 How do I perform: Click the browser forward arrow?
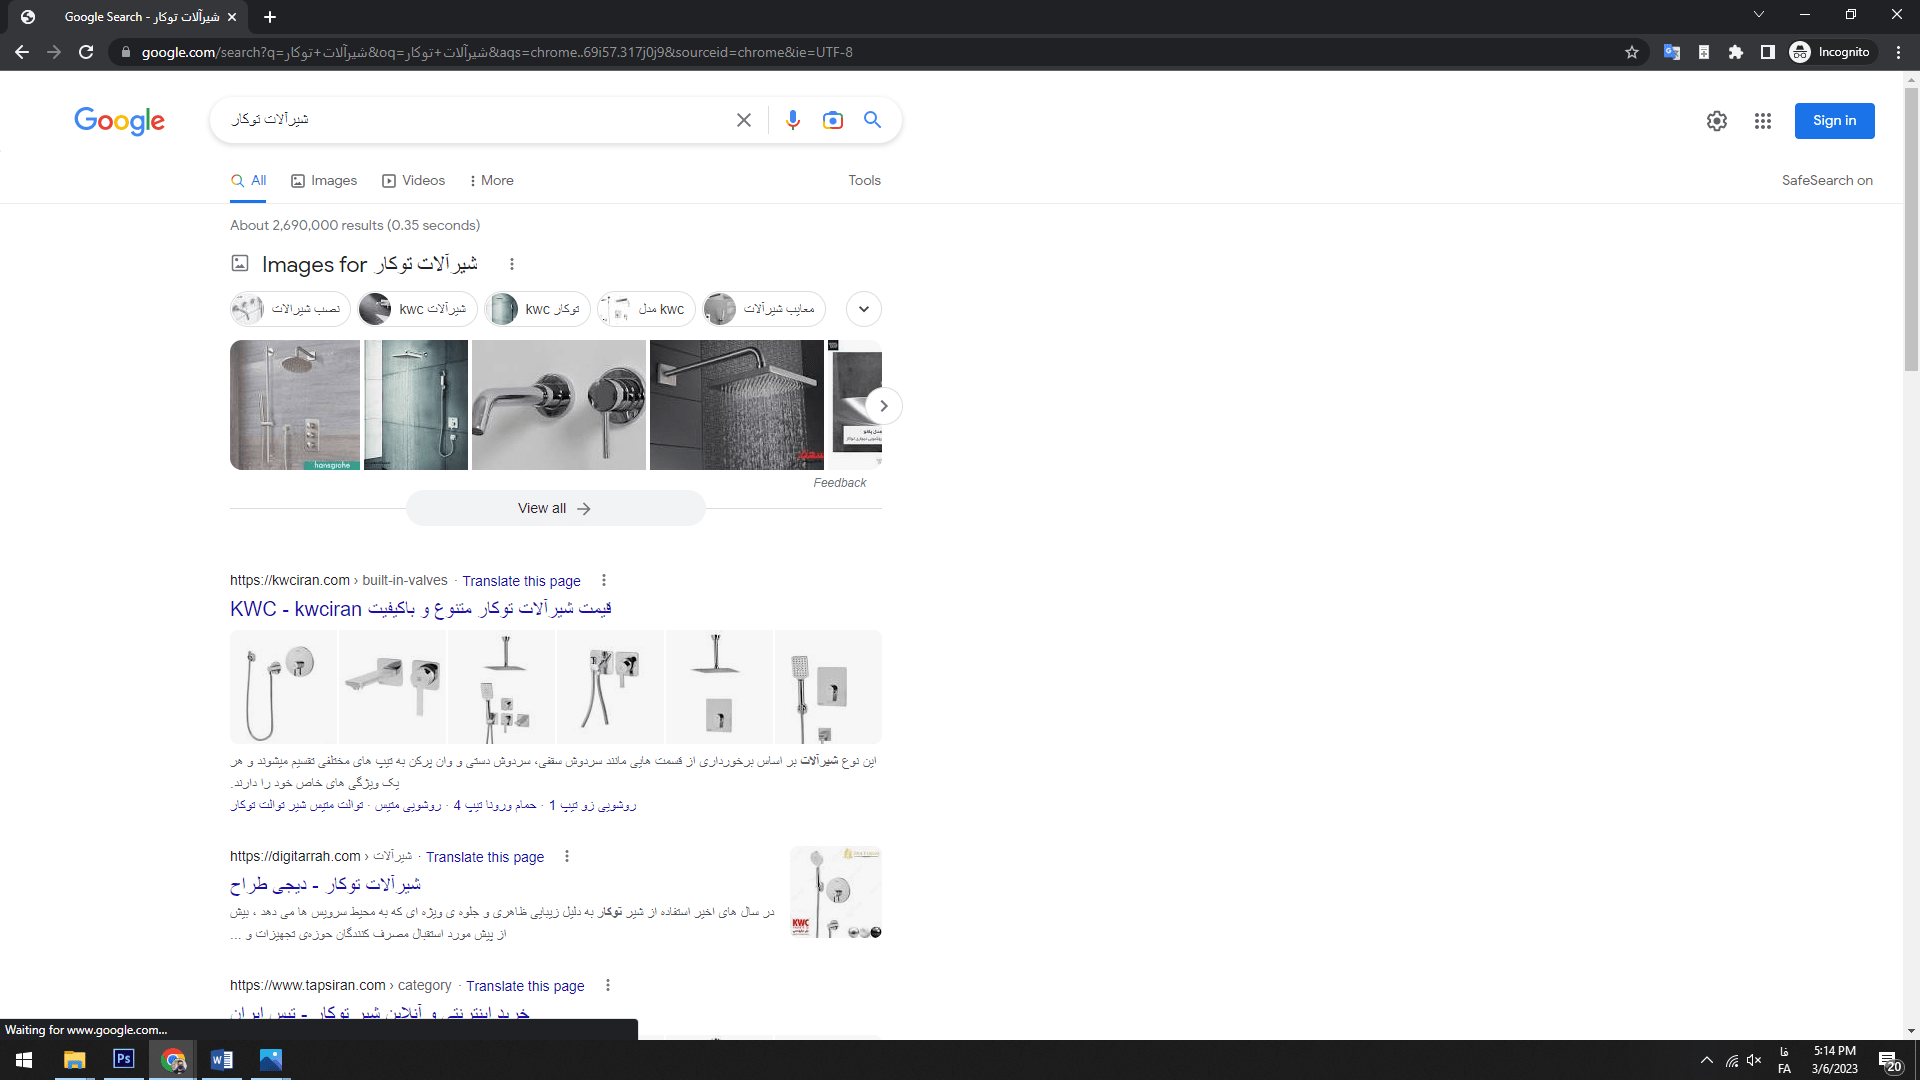[x=54, y=52]
